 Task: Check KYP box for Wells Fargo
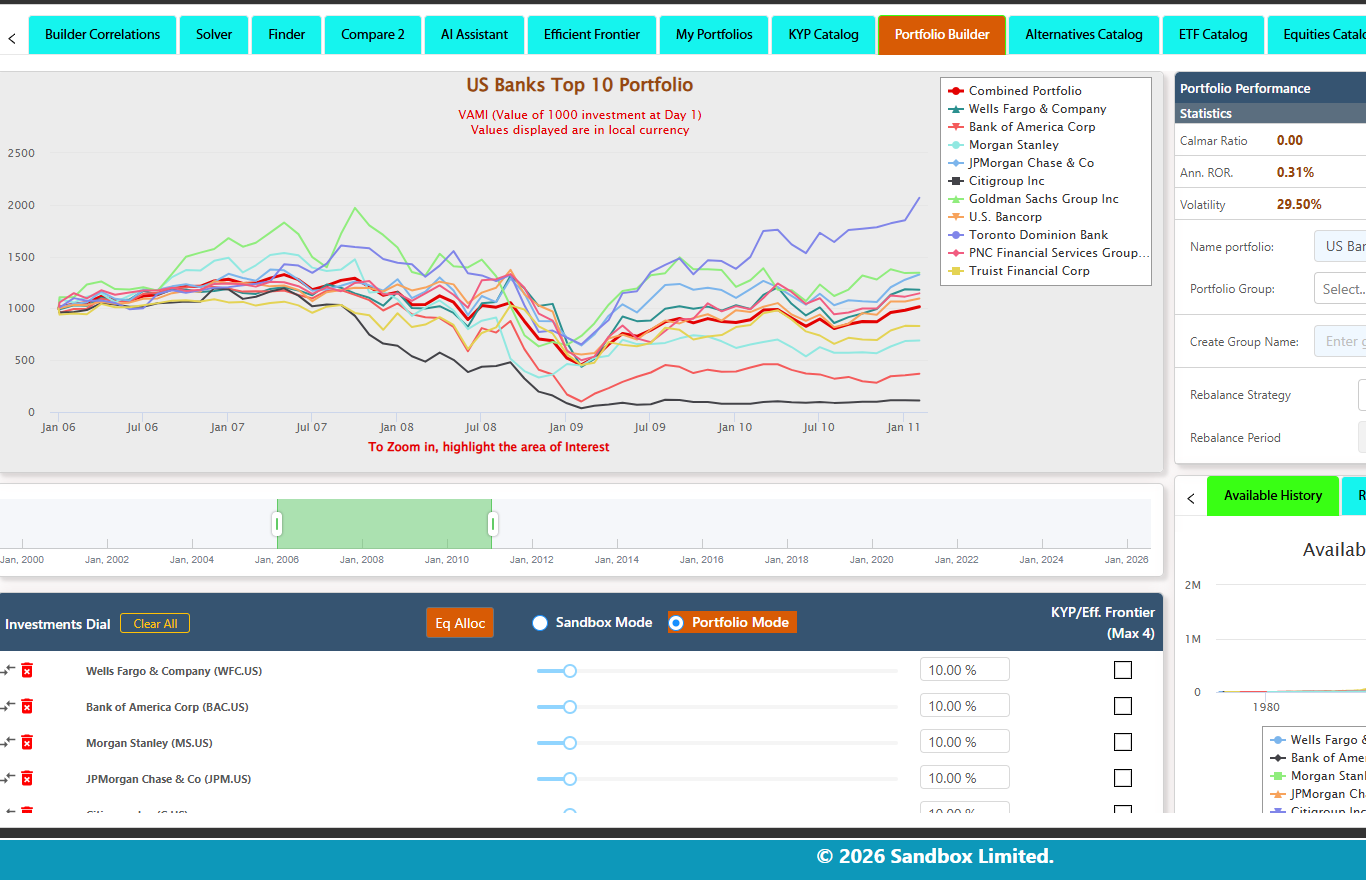coord(1123,670)
